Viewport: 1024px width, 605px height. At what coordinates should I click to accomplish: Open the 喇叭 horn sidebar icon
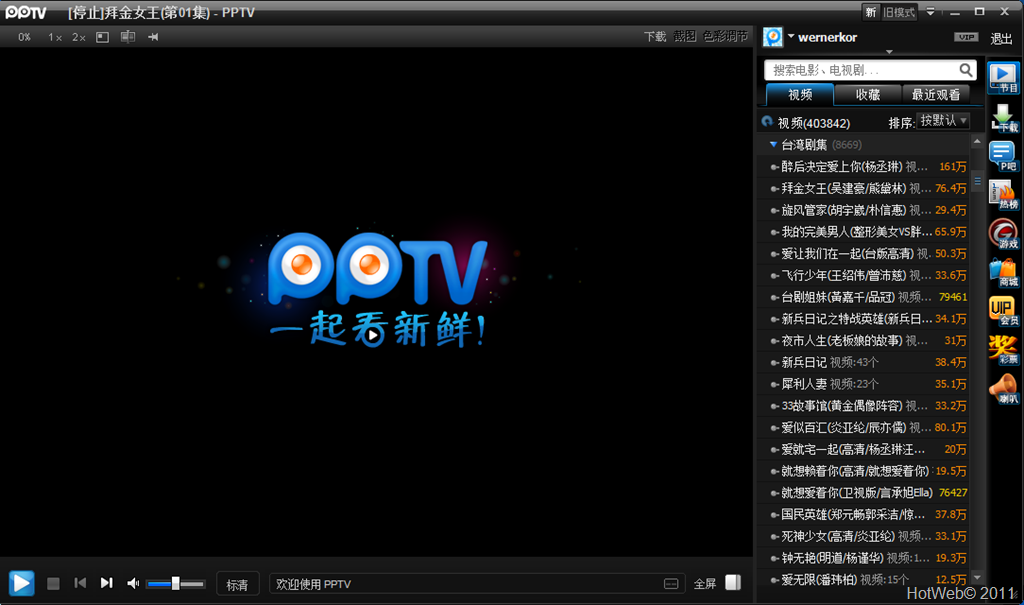click(1004, 388)
